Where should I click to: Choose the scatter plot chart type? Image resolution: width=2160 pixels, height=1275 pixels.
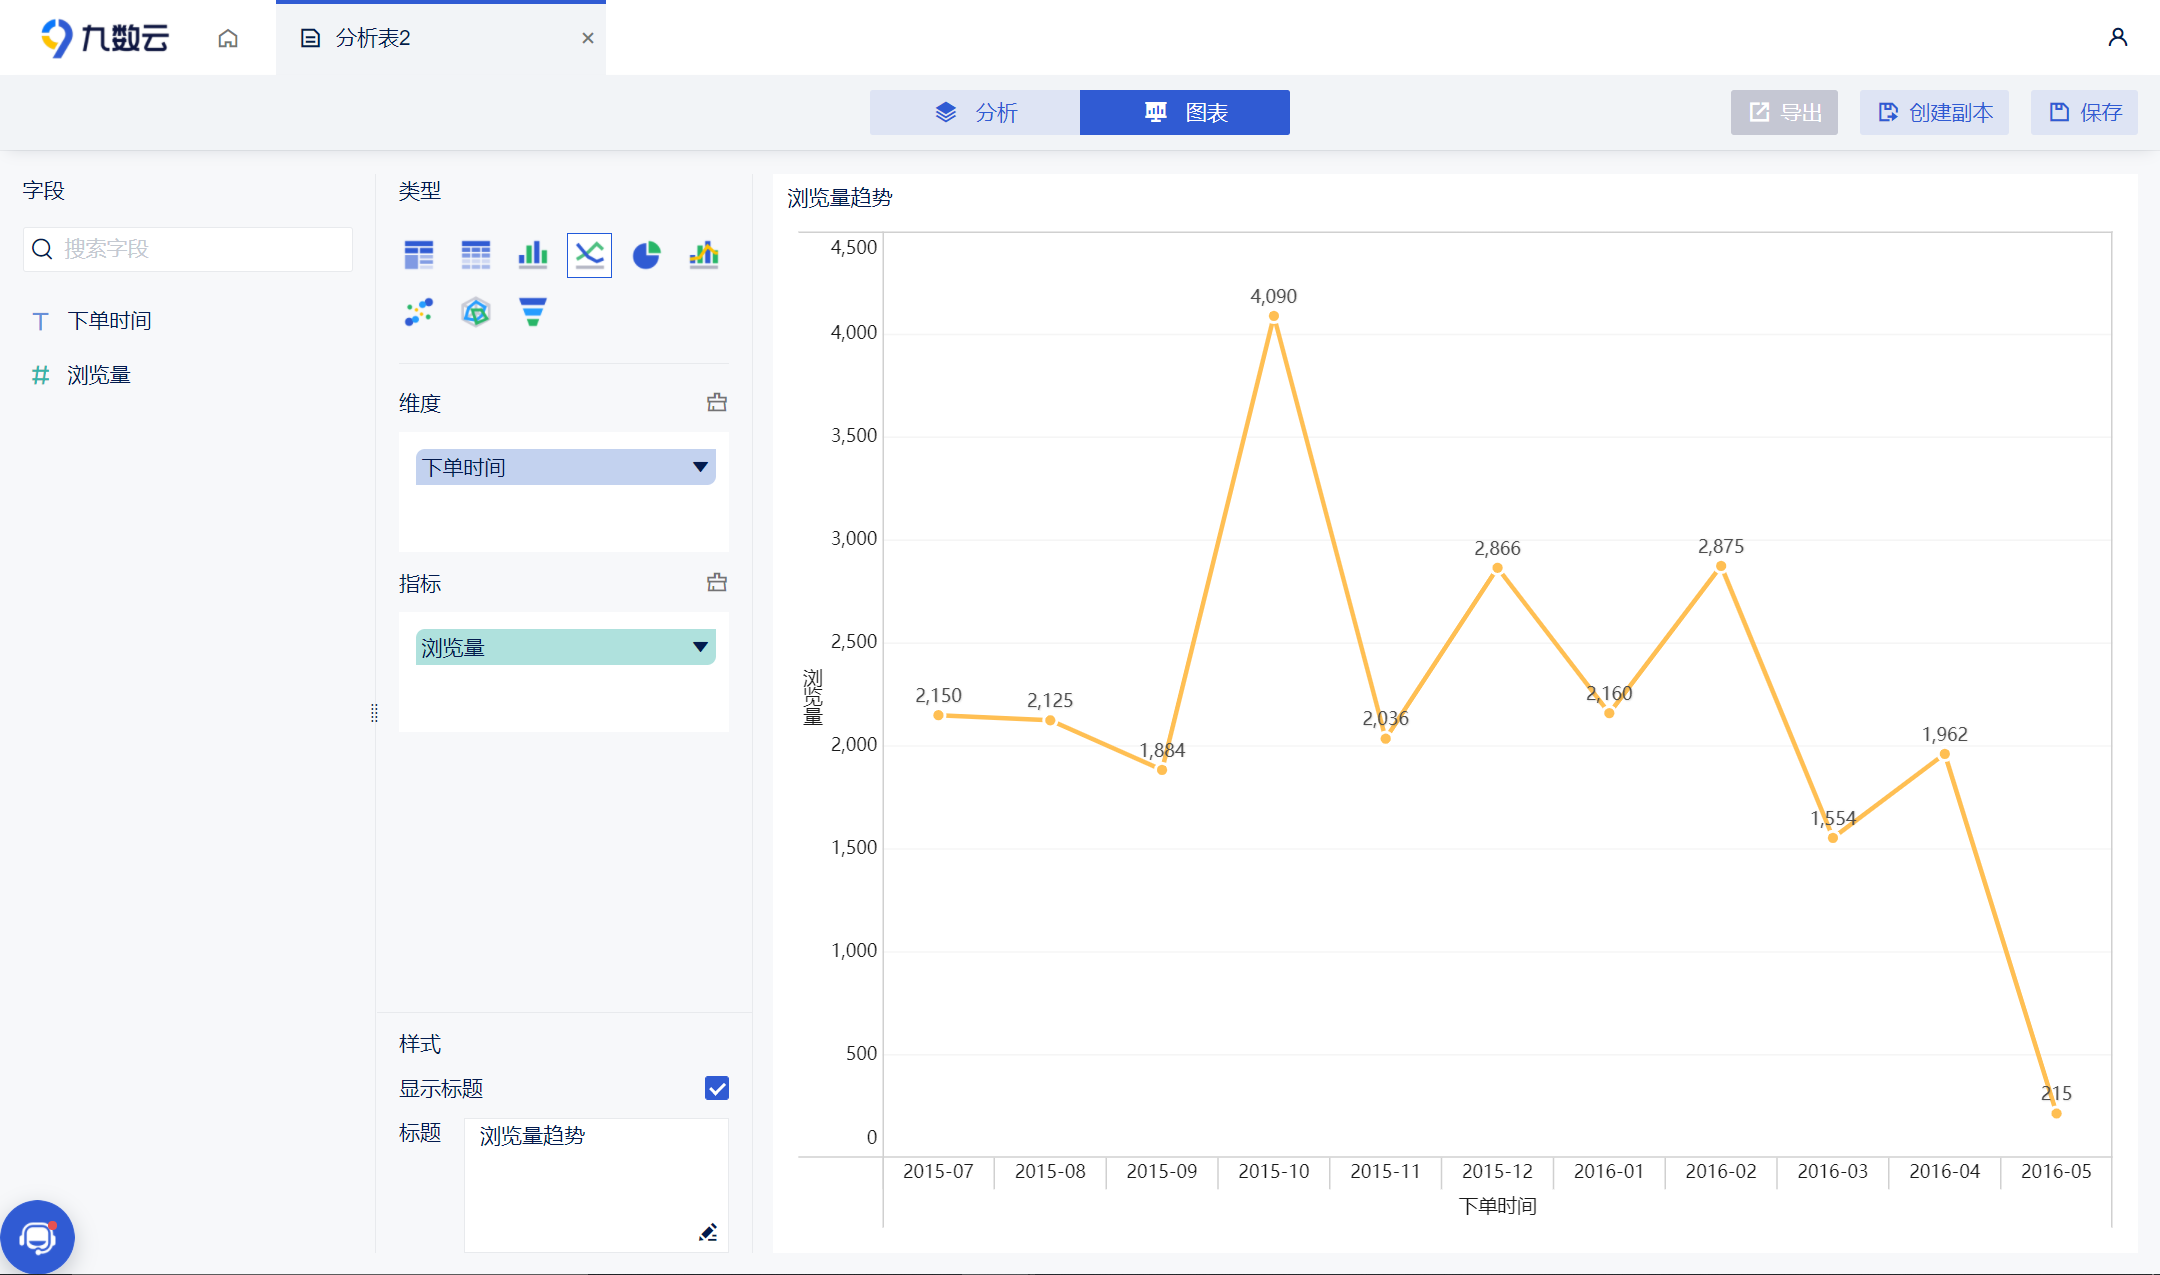pos(419,312)
